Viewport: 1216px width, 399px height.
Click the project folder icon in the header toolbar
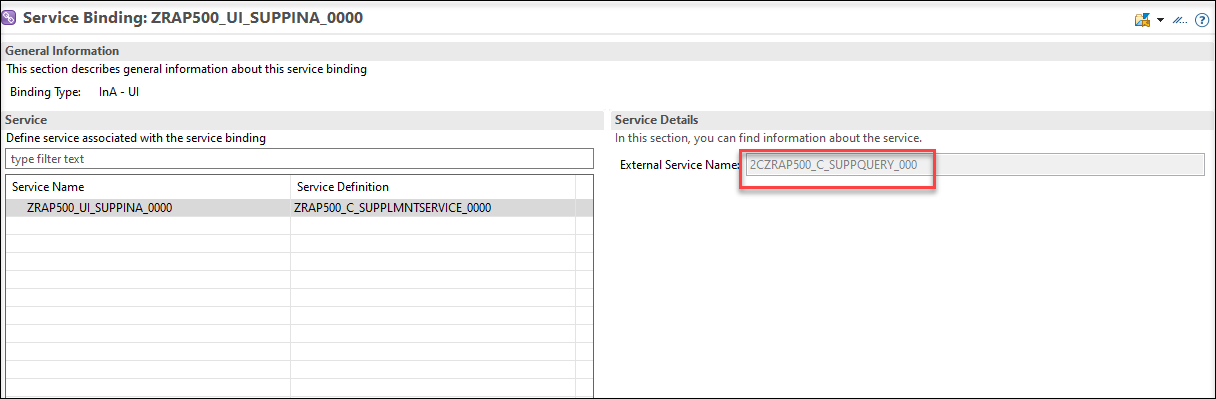tap(1142, 19)
